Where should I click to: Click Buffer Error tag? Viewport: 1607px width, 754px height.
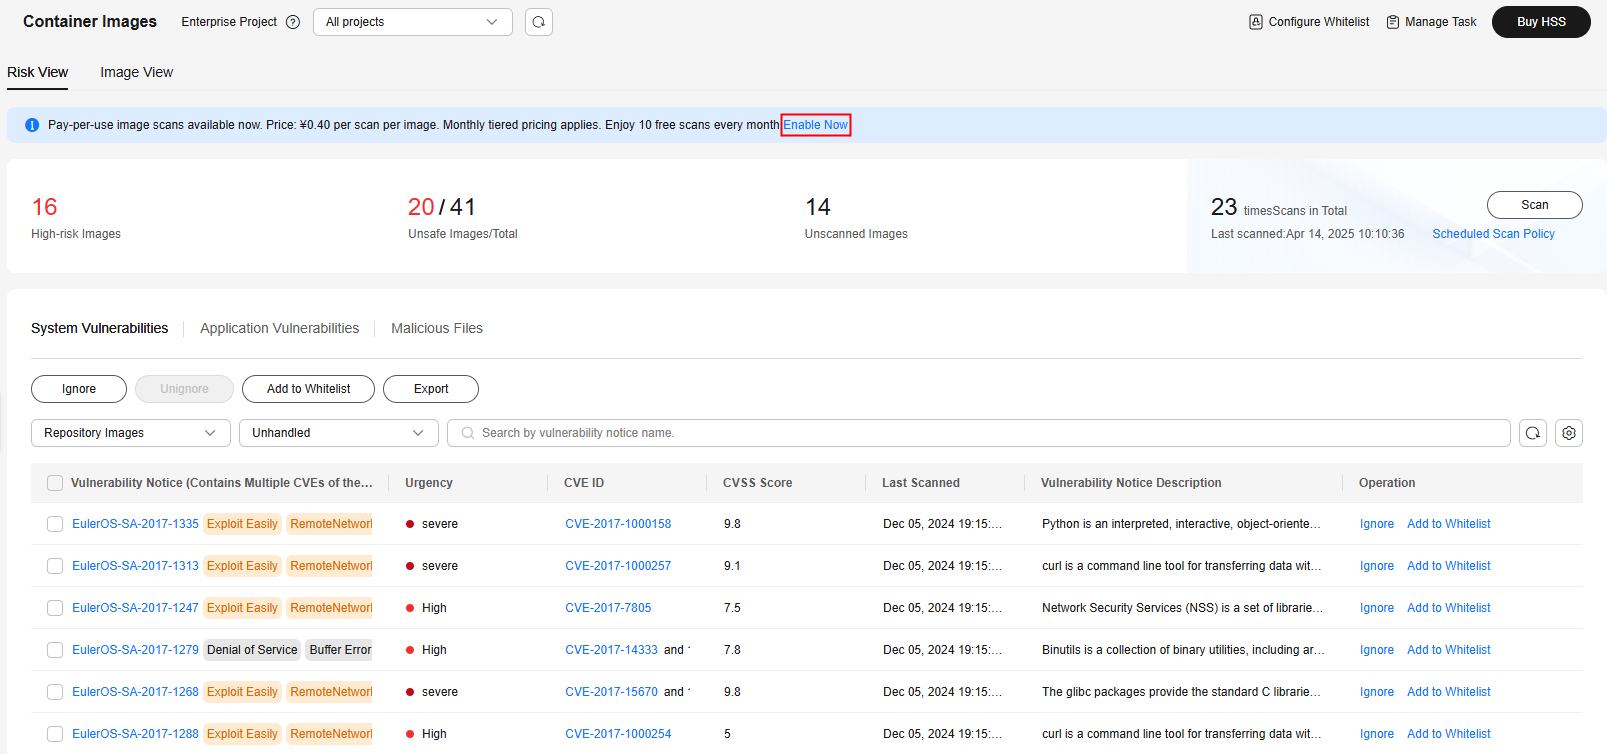pos(339,650)
